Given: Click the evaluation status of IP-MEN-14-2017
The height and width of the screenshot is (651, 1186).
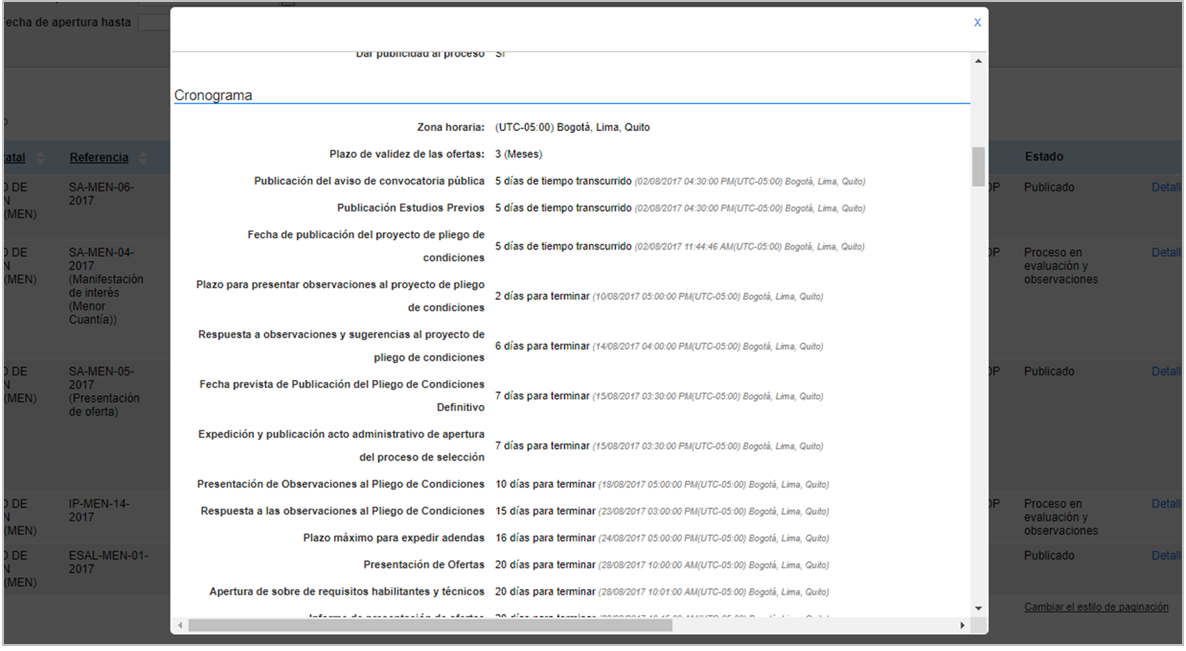Looking at the screenshot, I should [1061, 517].
